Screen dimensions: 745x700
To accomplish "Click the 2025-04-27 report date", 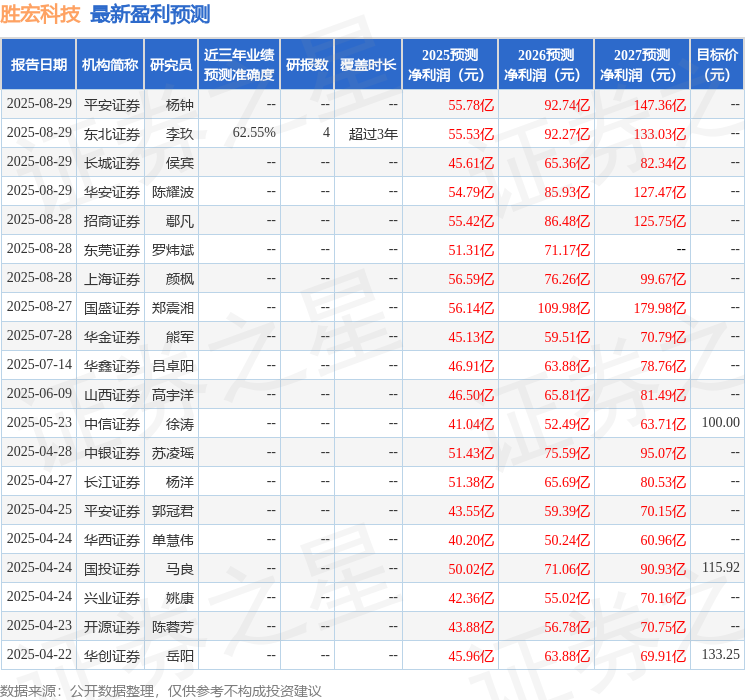I will (x=39, y=480).
